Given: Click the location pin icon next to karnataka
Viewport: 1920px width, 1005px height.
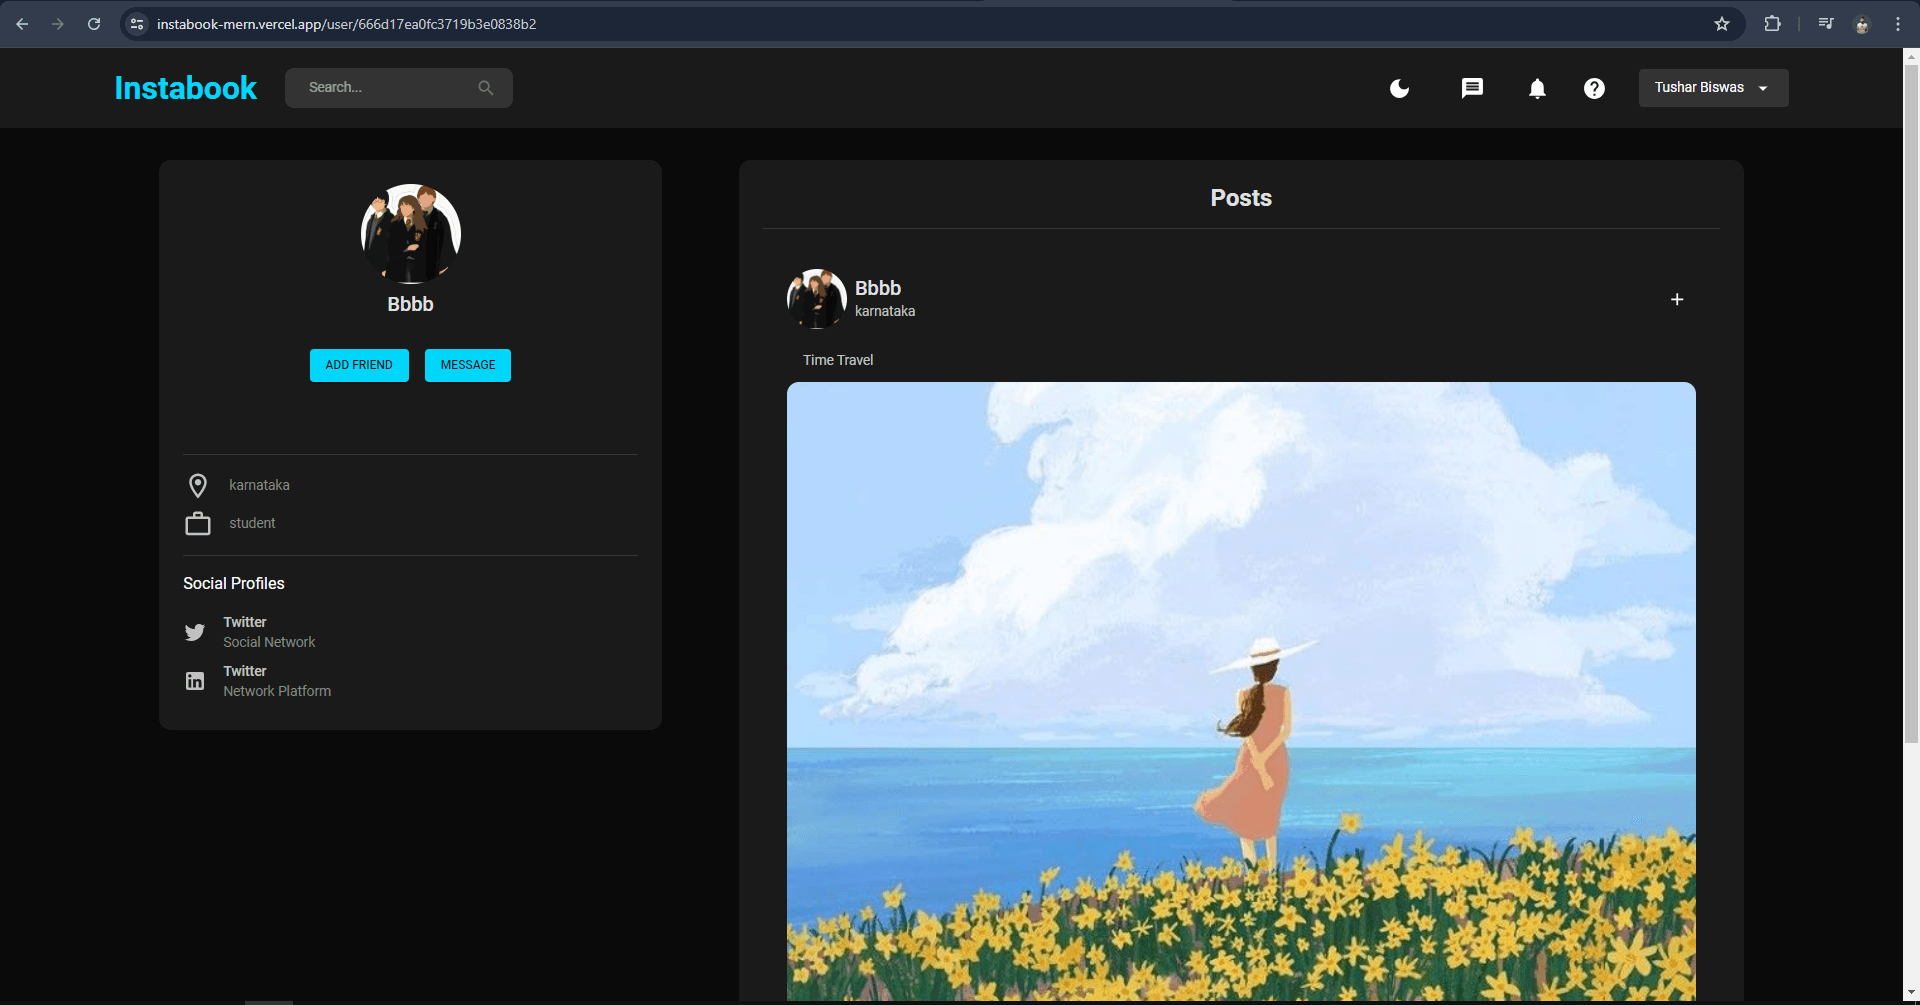Looking at the screenshot, I should point(198,485).
